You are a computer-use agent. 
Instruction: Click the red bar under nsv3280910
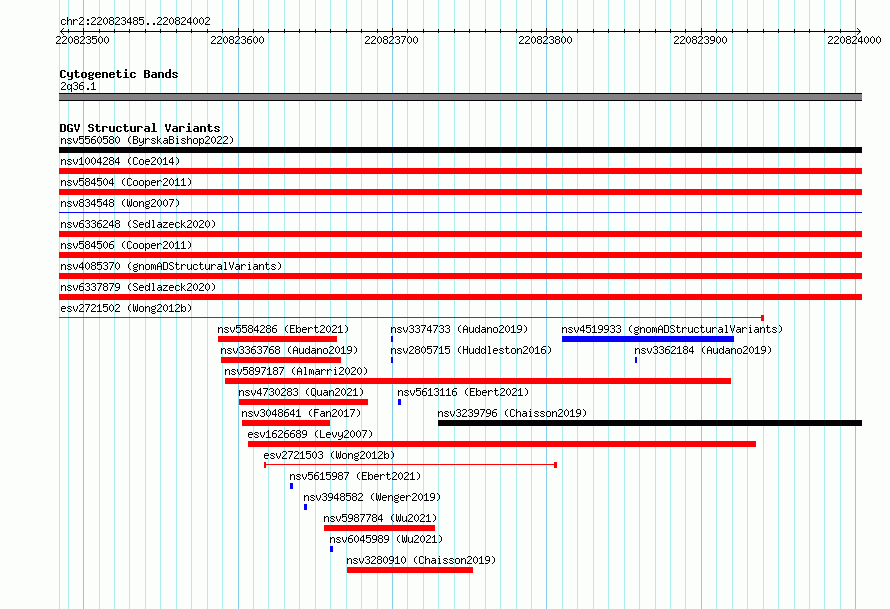(410, 570)
